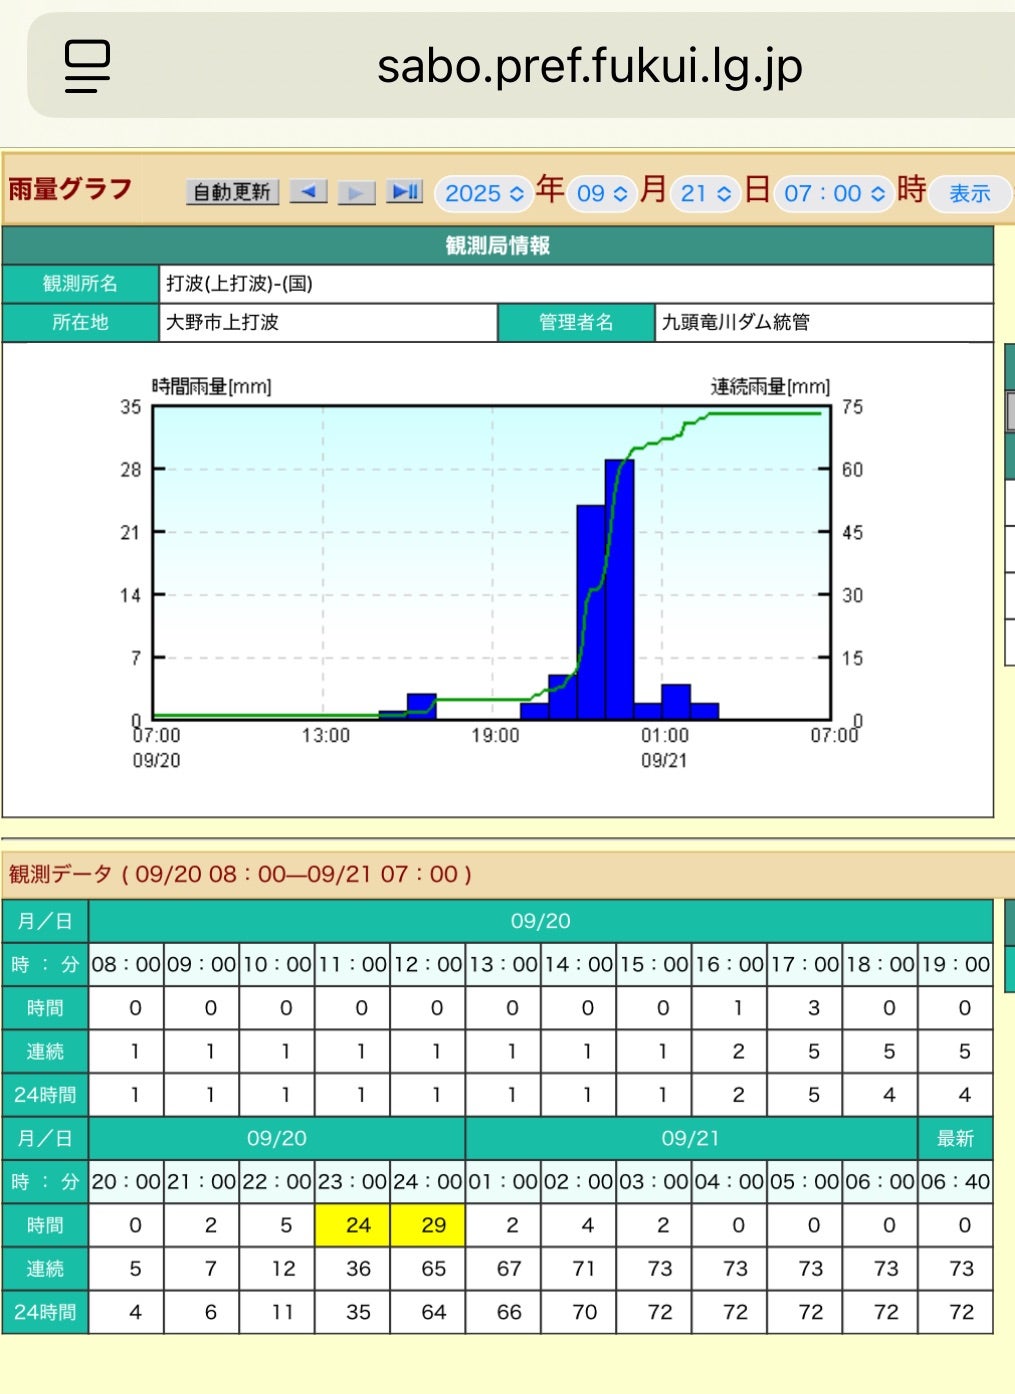The width and height of the screenshot is (1015, 1394).
Task: Toggle the 自動更新 auto-refresh button
Action: [232, 192]
